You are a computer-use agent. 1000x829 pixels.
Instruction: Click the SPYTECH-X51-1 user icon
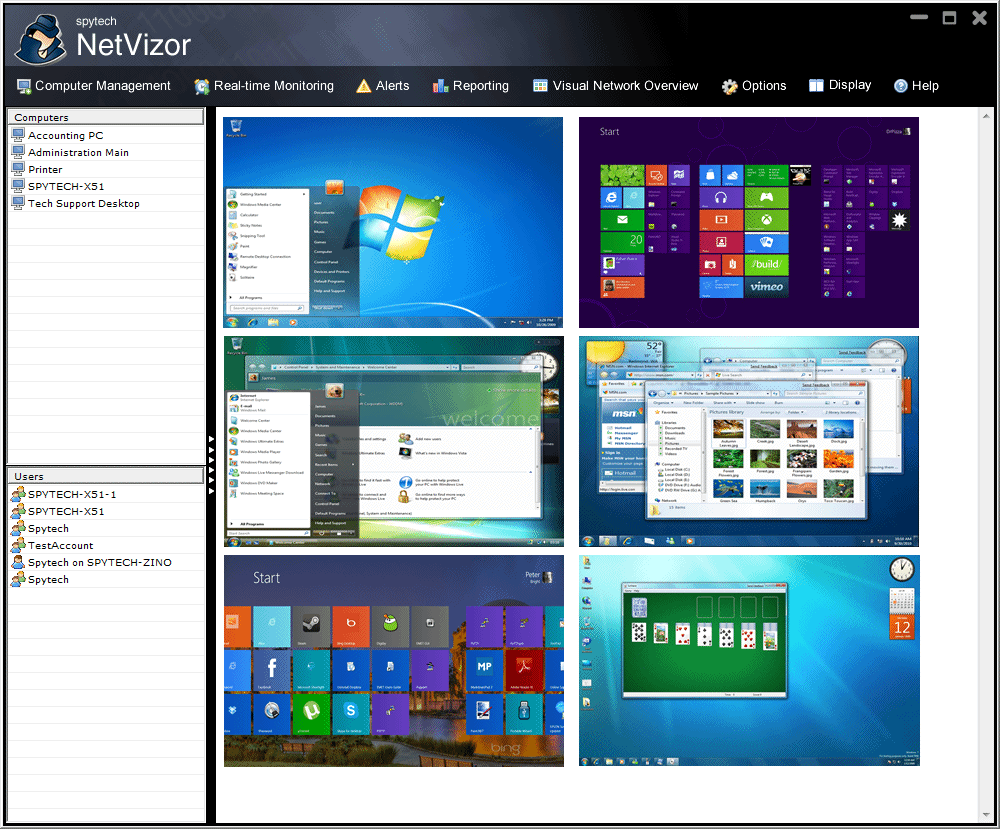coord(18,494)
